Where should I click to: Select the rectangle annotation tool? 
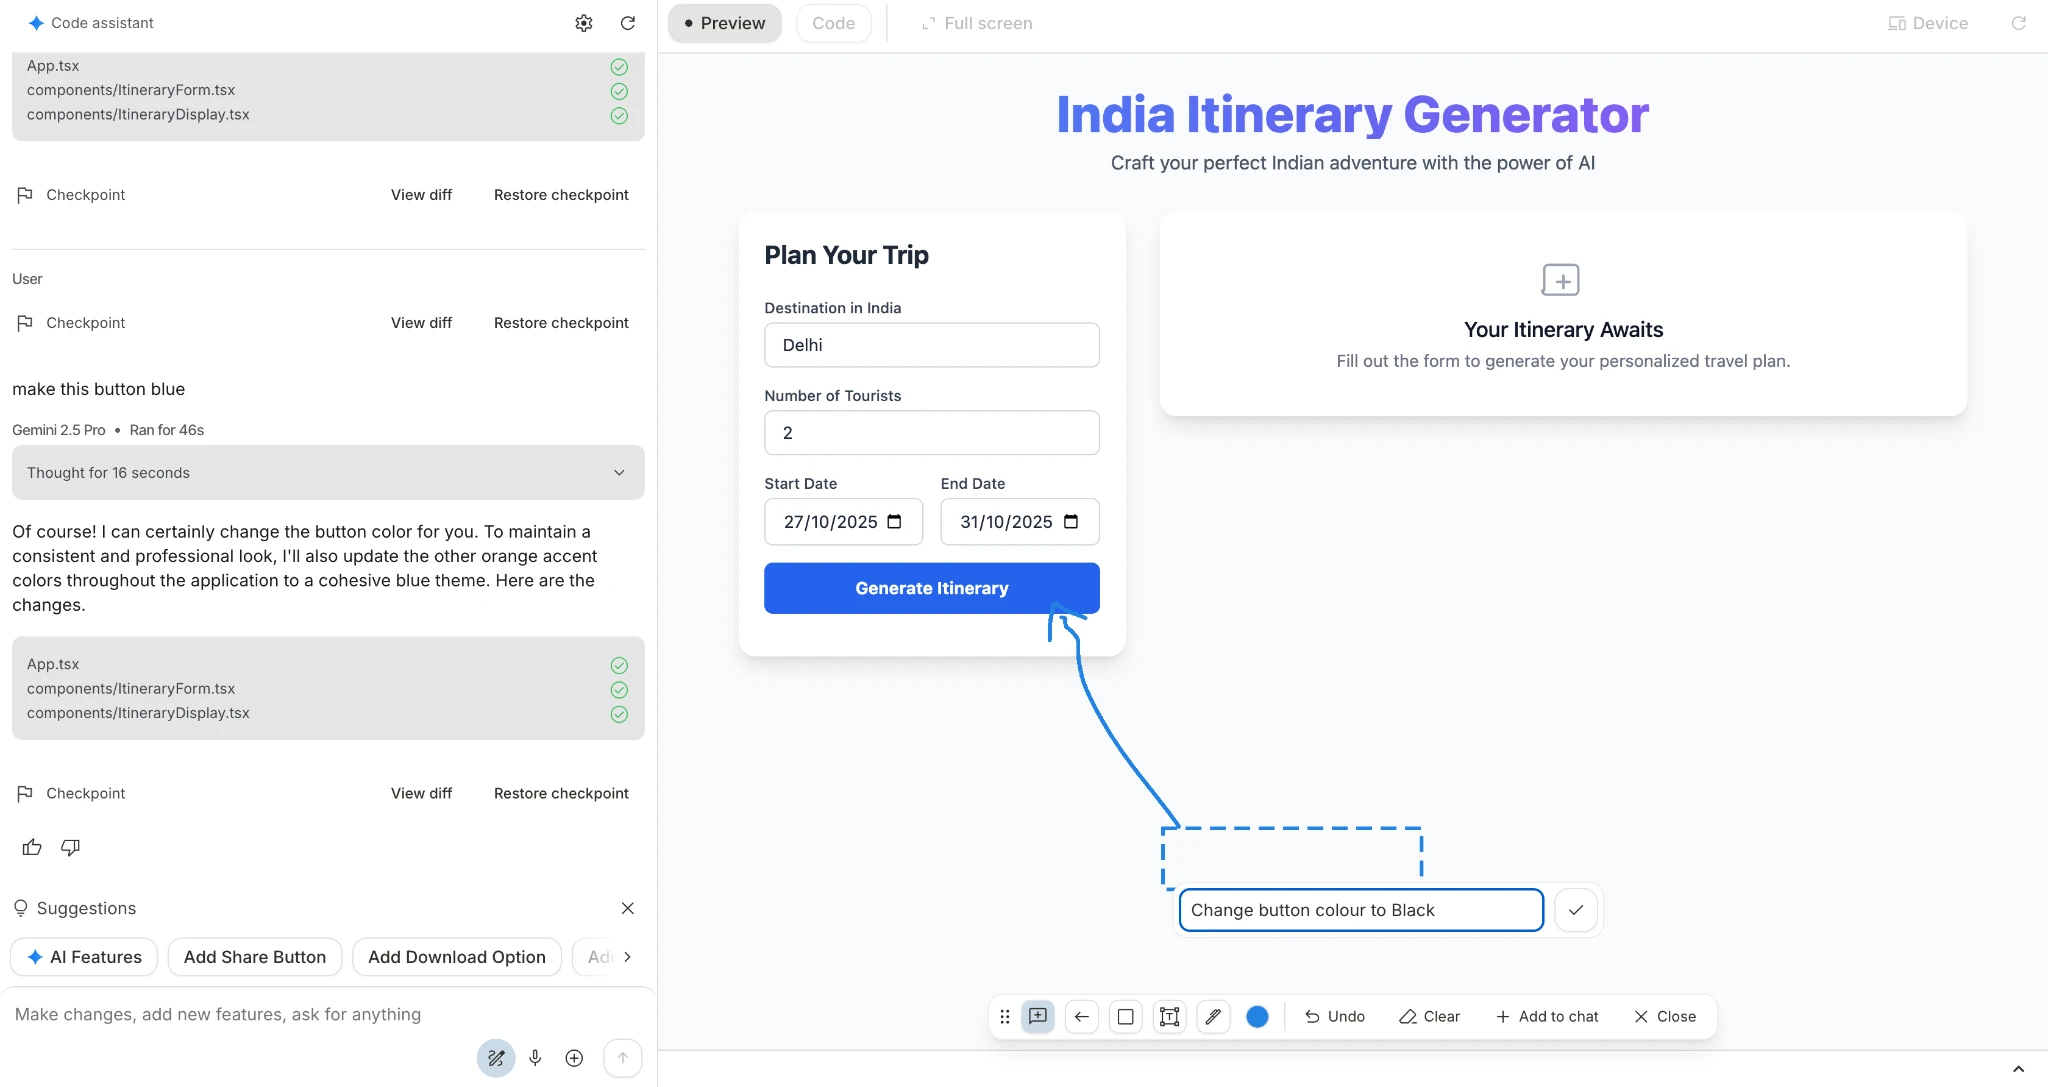point(1125,1017)
